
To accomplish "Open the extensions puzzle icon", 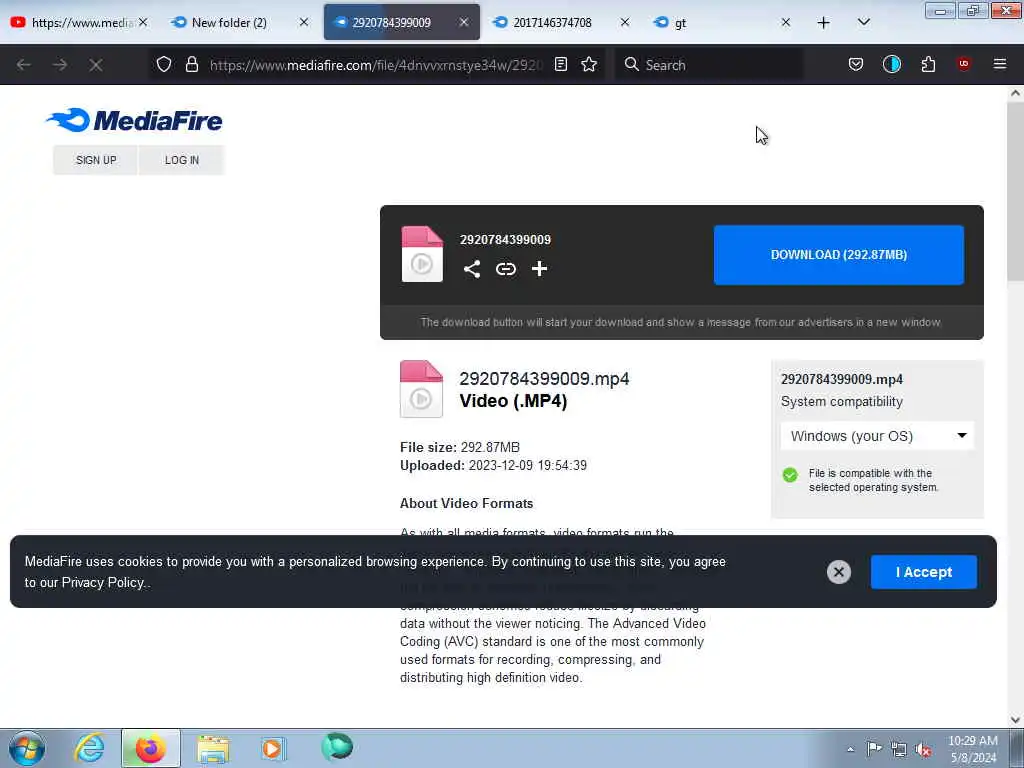I will click(928, 65).
